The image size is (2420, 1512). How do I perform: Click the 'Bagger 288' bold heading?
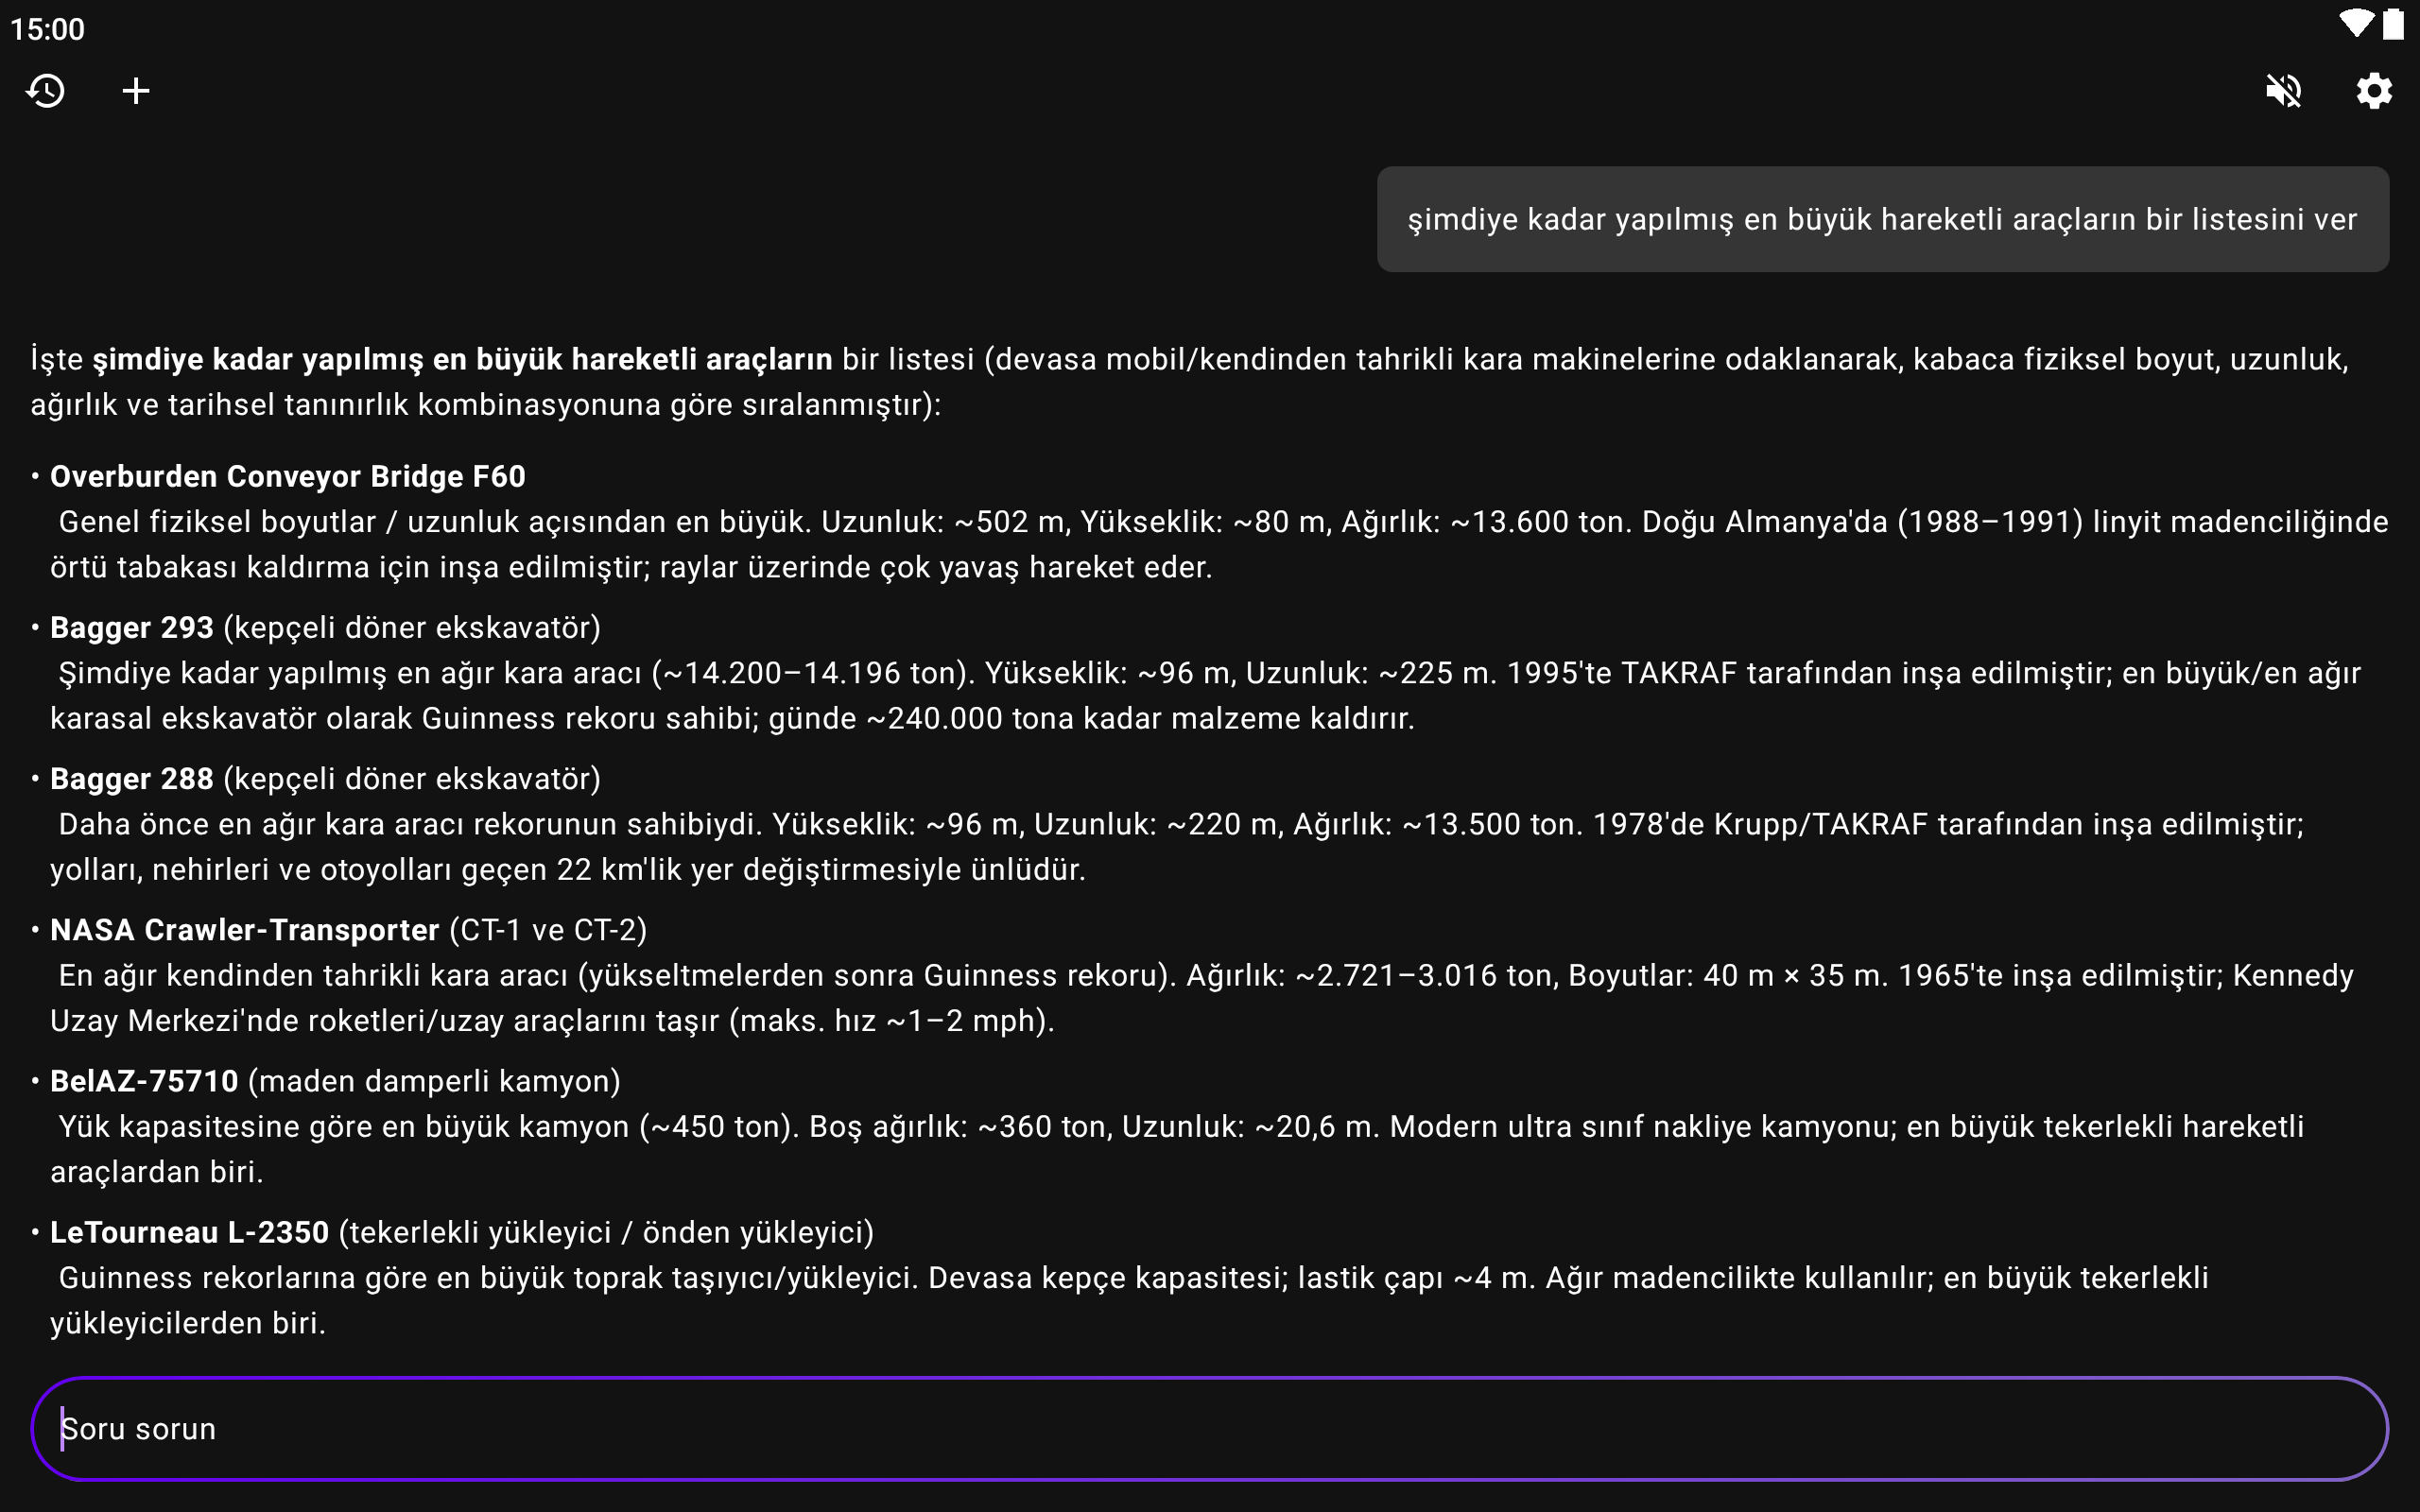pyautogui.click(x=132, y=778)
